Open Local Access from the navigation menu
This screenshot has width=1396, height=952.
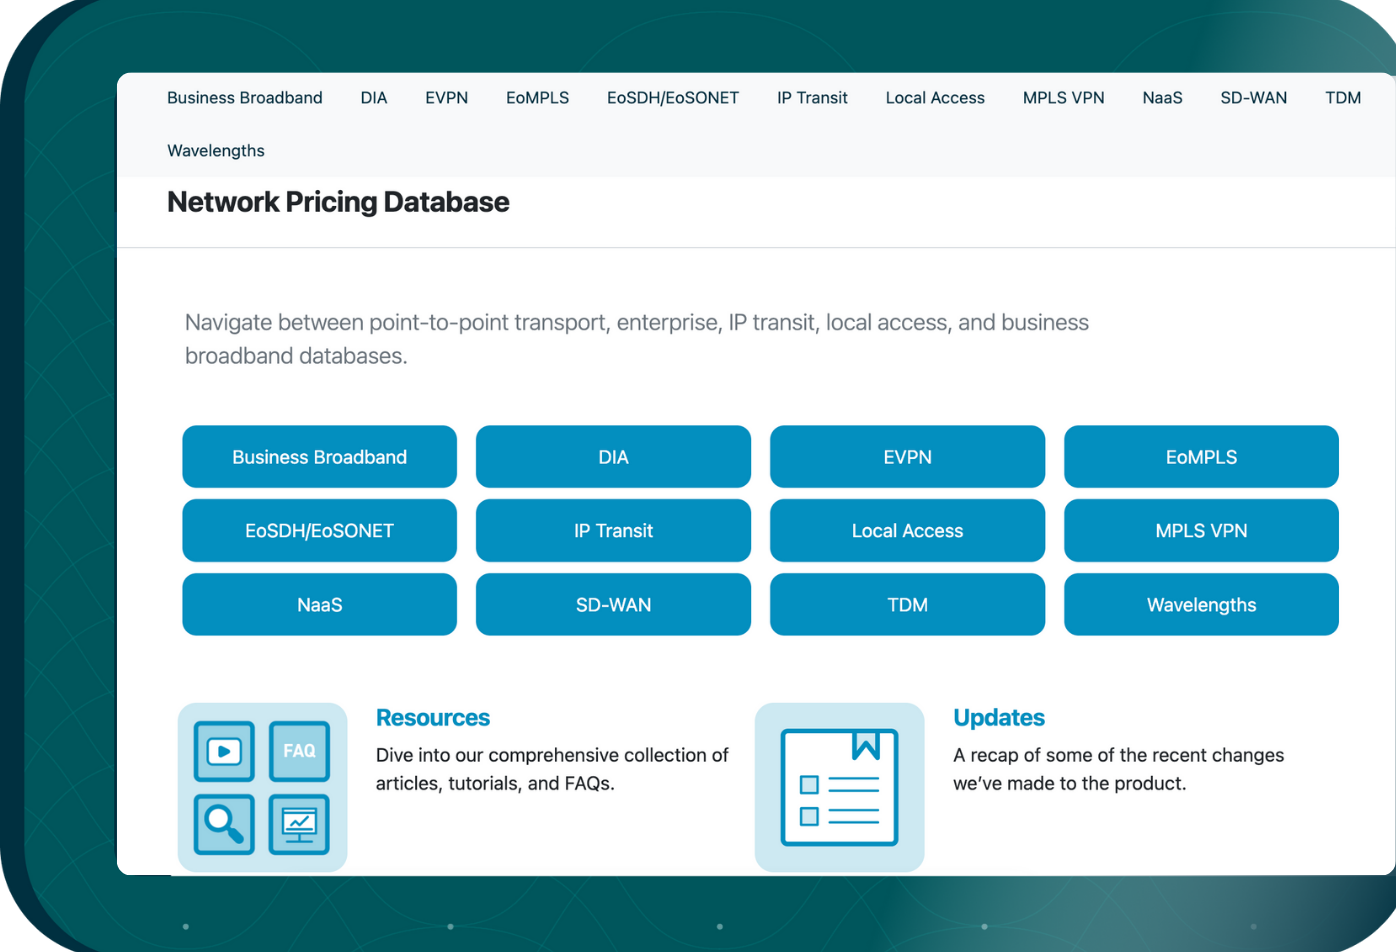pyautogui.click(x=934, y=97)
